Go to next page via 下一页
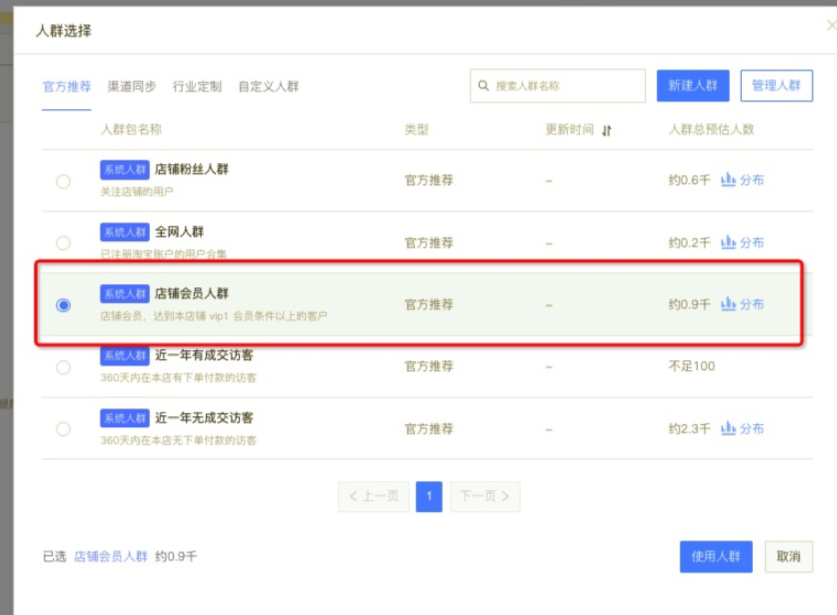Screen dimensions: 837x615 [484, 496]
